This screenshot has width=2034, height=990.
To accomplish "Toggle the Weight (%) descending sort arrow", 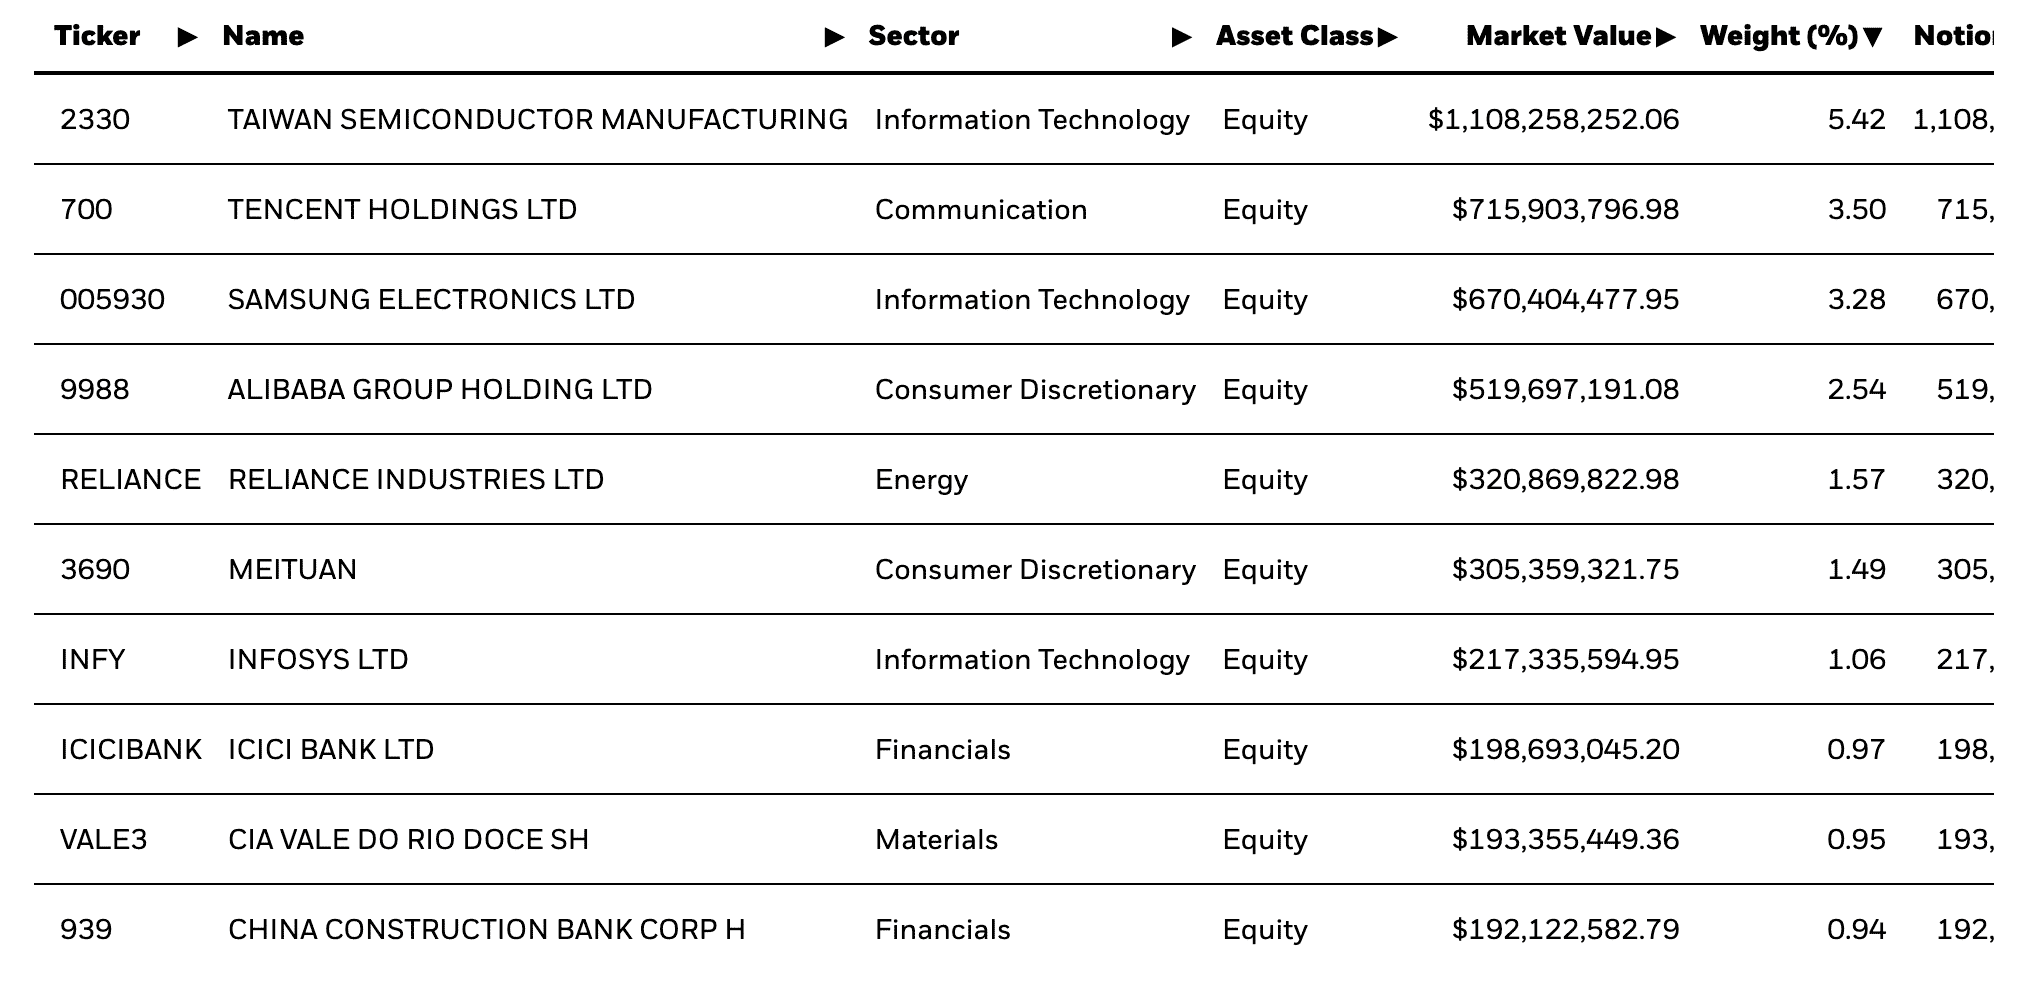I will click(x=1873, y=37).
